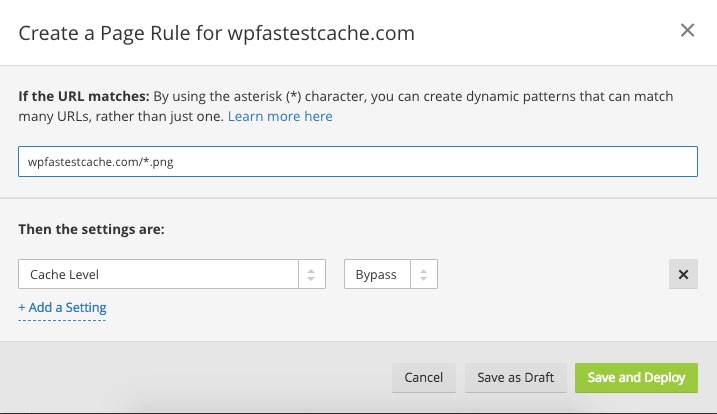Click the 'Then the settings are:' heading
The image size is (717, 414).
click(91, 229)
